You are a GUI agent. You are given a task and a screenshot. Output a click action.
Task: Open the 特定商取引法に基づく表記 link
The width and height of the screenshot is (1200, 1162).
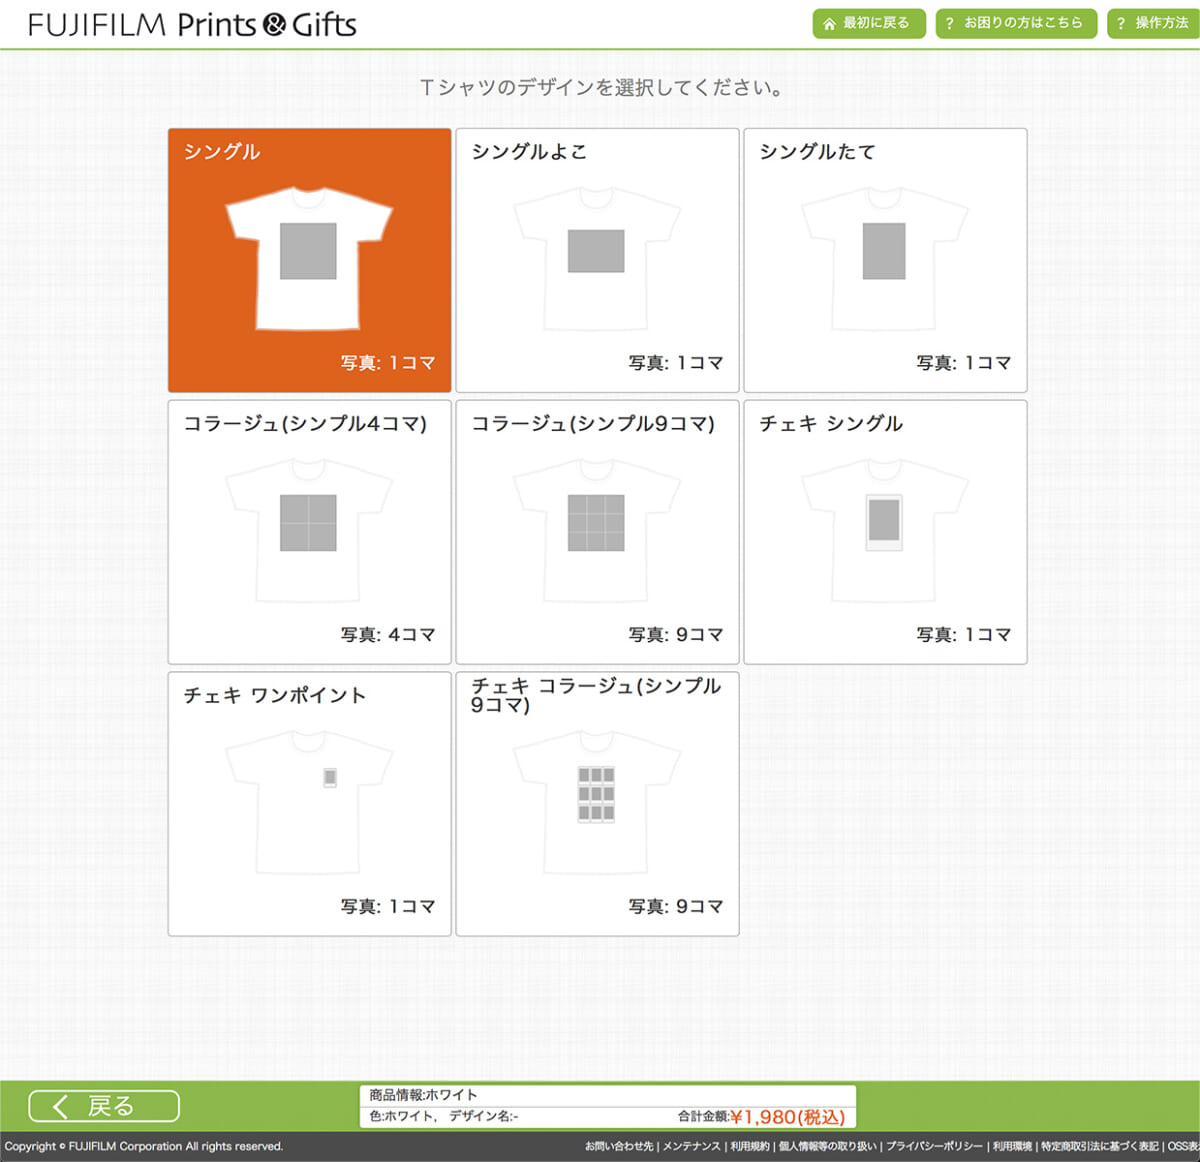click(1099, 1147)
